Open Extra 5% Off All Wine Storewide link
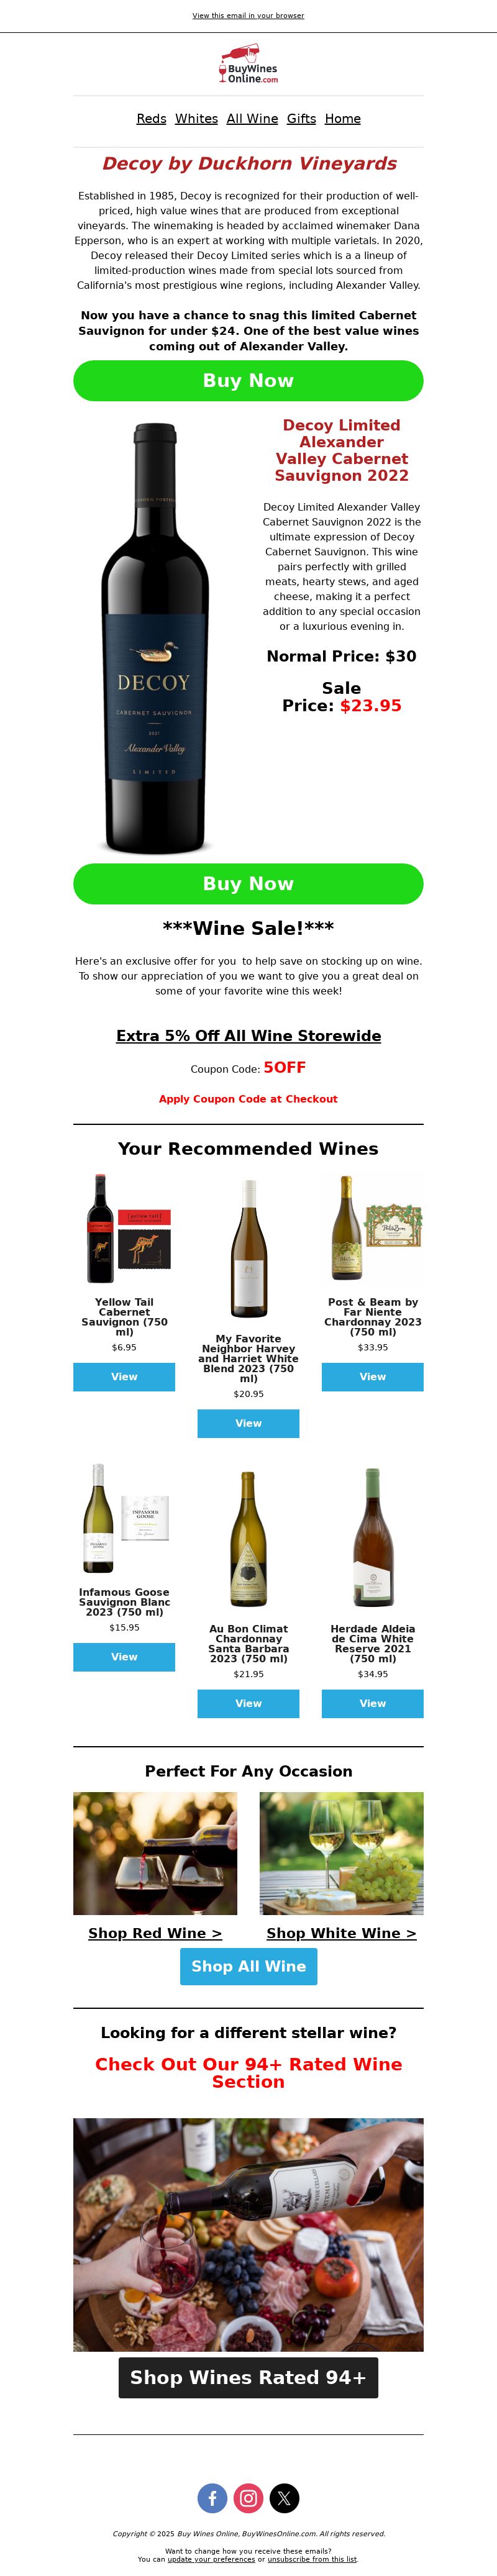 coord(248,1035)
